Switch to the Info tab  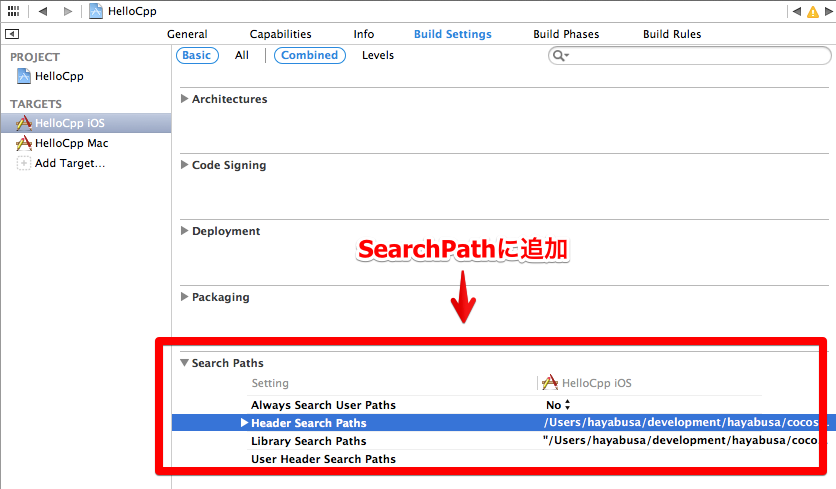point(364,34)
